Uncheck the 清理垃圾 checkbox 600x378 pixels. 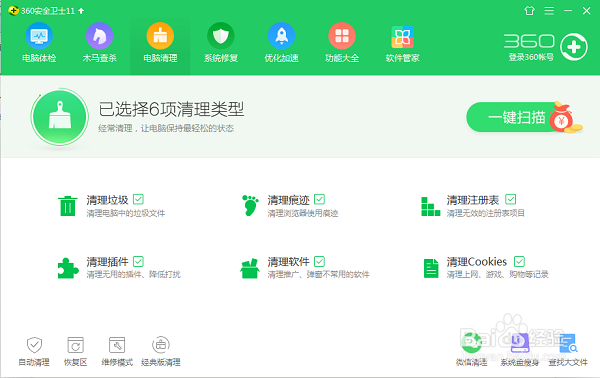[138, 199]
